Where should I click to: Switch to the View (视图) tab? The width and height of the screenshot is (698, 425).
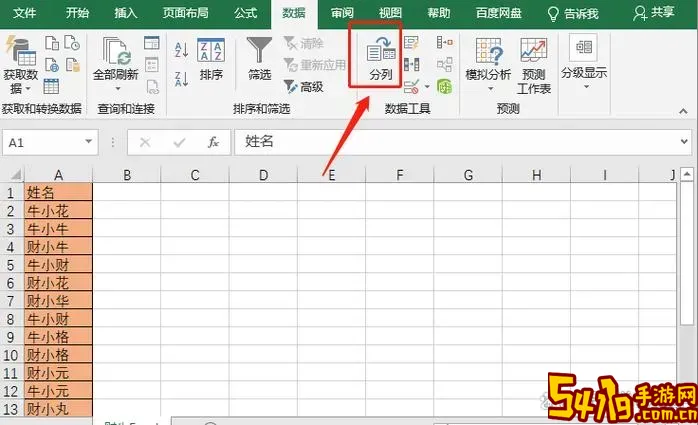click(390, 13)
